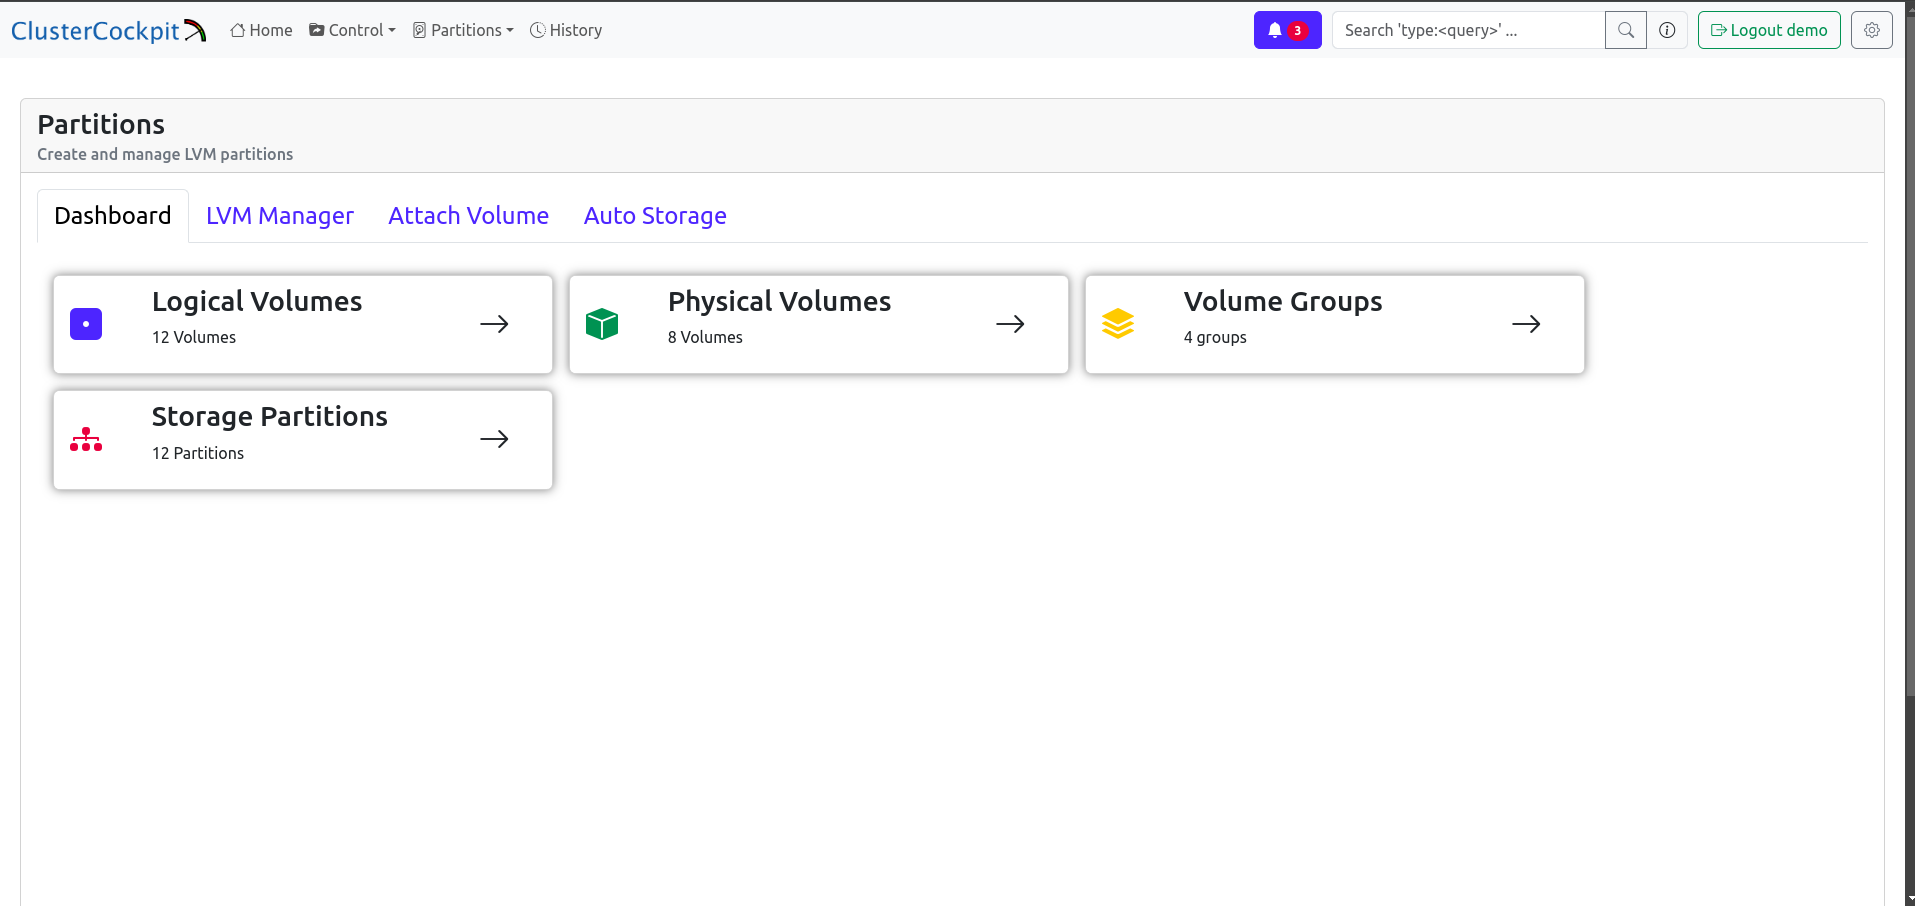This screenshot has width=1915, height=906.
Task: Click the yellow Volume Groups layers icon
Action: tap(1118, 324)
